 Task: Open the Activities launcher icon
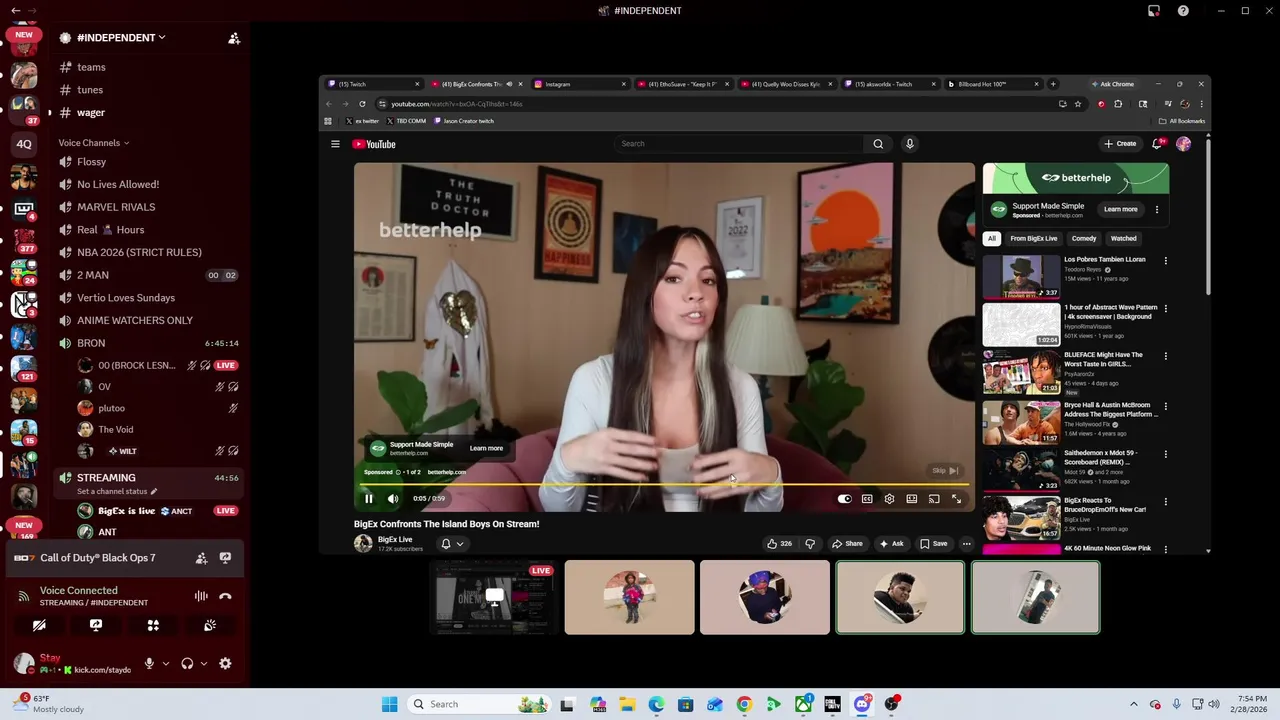[153, 625]
